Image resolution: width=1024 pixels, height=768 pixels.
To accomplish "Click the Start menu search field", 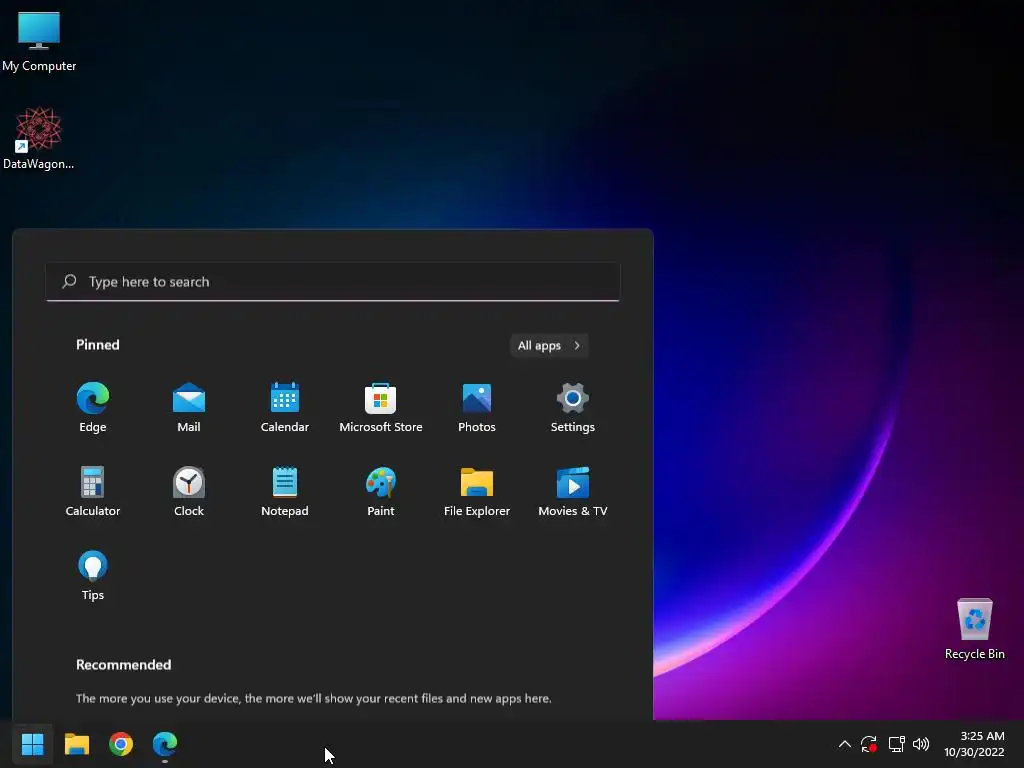I will 332,281.
